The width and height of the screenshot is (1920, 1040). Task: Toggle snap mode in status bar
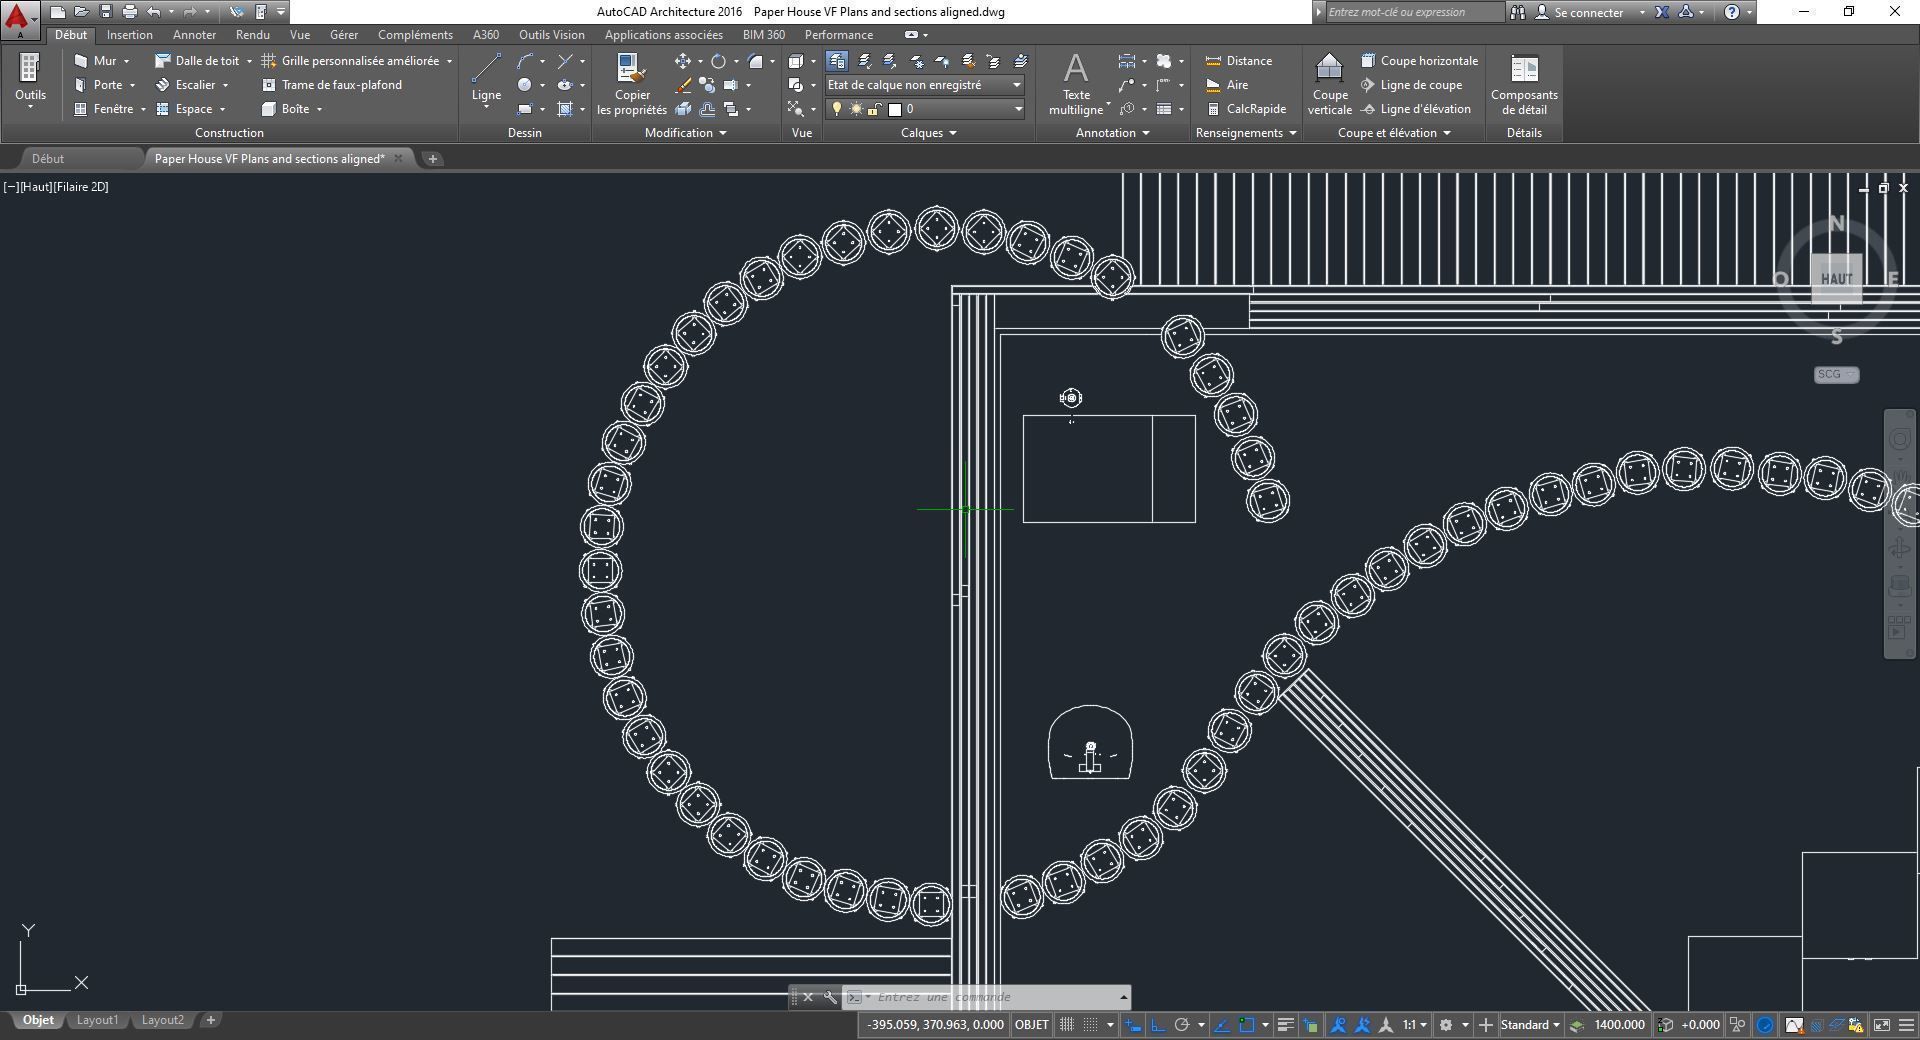tap(1091, 1025)
